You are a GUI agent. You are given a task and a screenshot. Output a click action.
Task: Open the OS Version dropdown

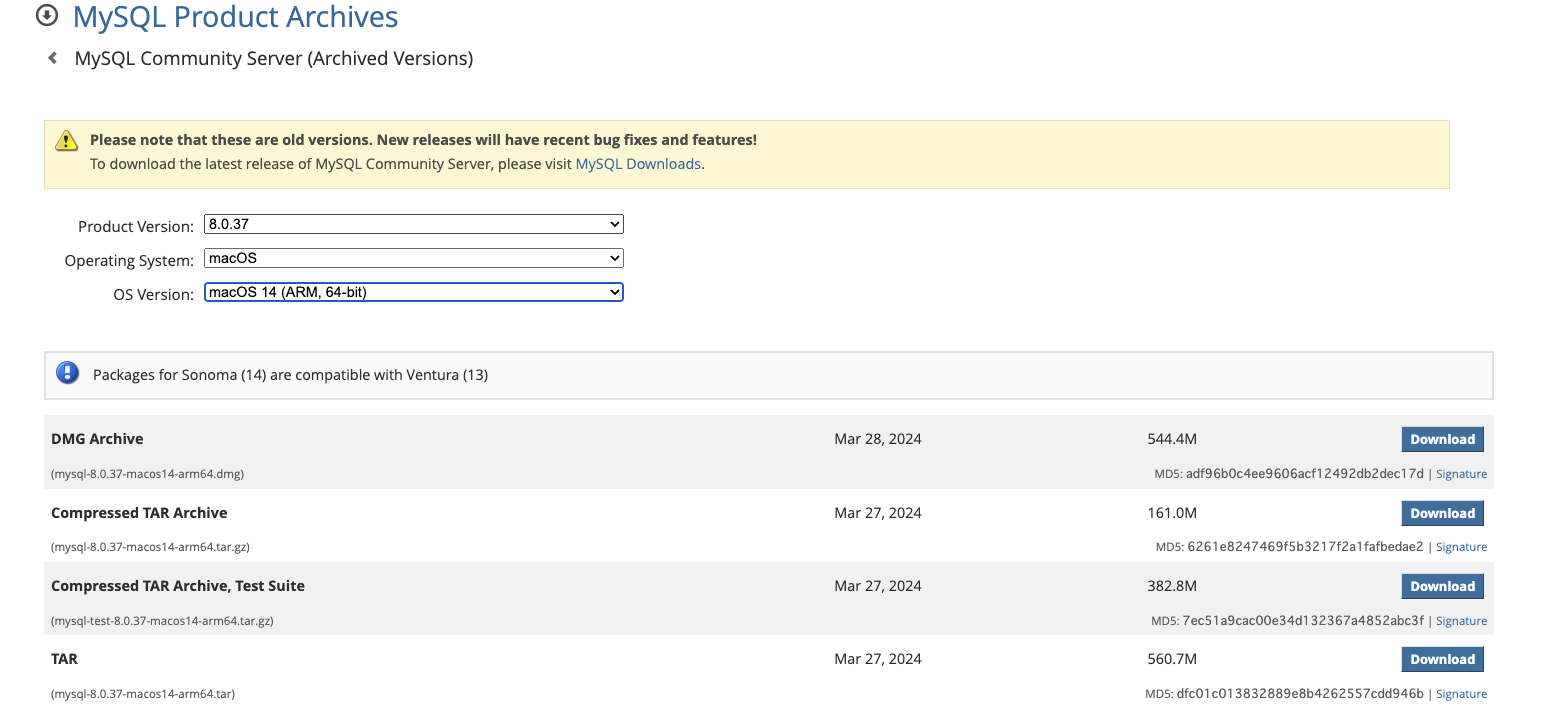coord(413,292)
